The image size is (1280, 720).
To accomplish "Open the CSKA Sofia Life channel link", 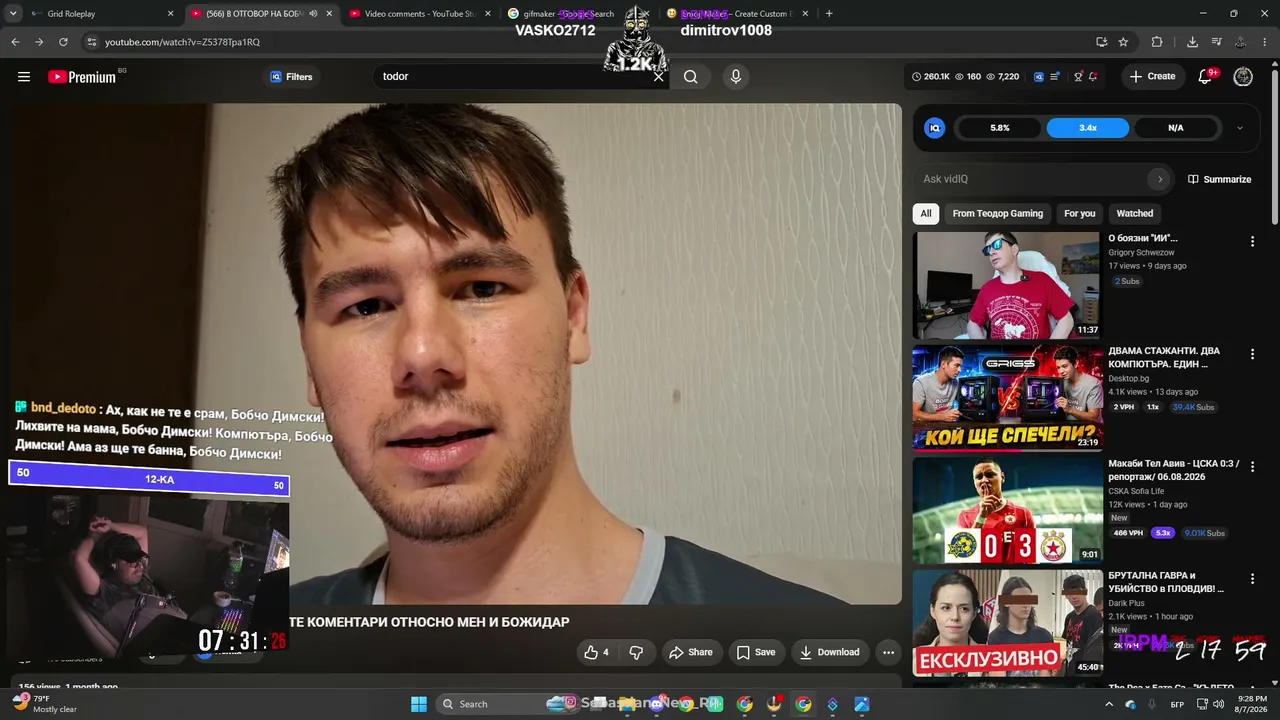I will click(x=1136, y=491).
